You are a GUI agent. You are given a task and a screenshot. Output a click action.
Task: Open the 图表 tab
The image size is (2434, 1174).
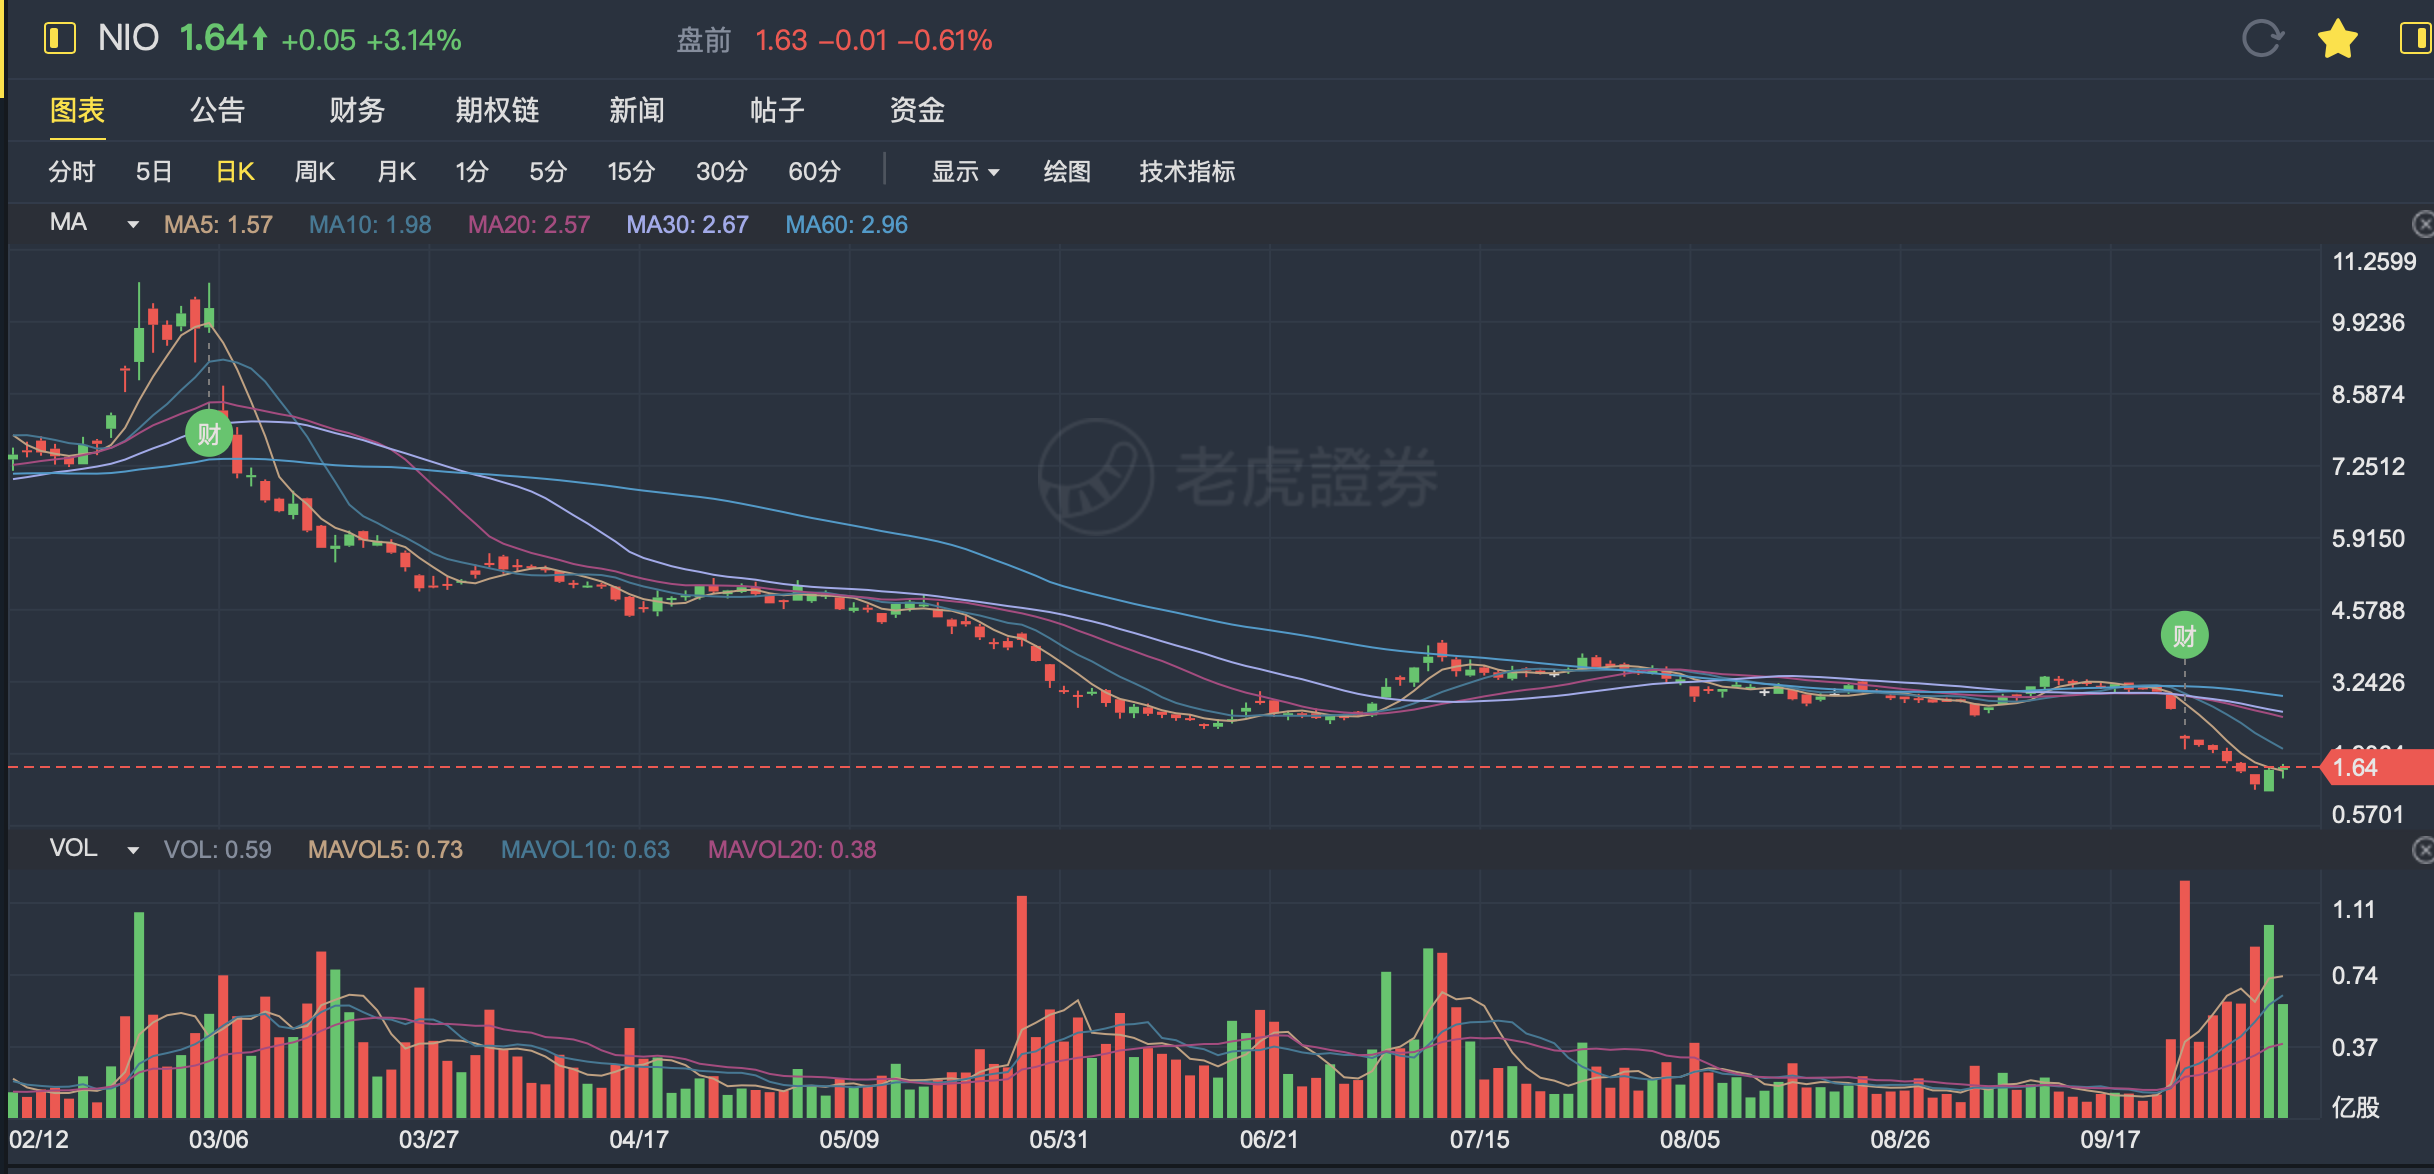pyautogui.click(x=78, y=110)
